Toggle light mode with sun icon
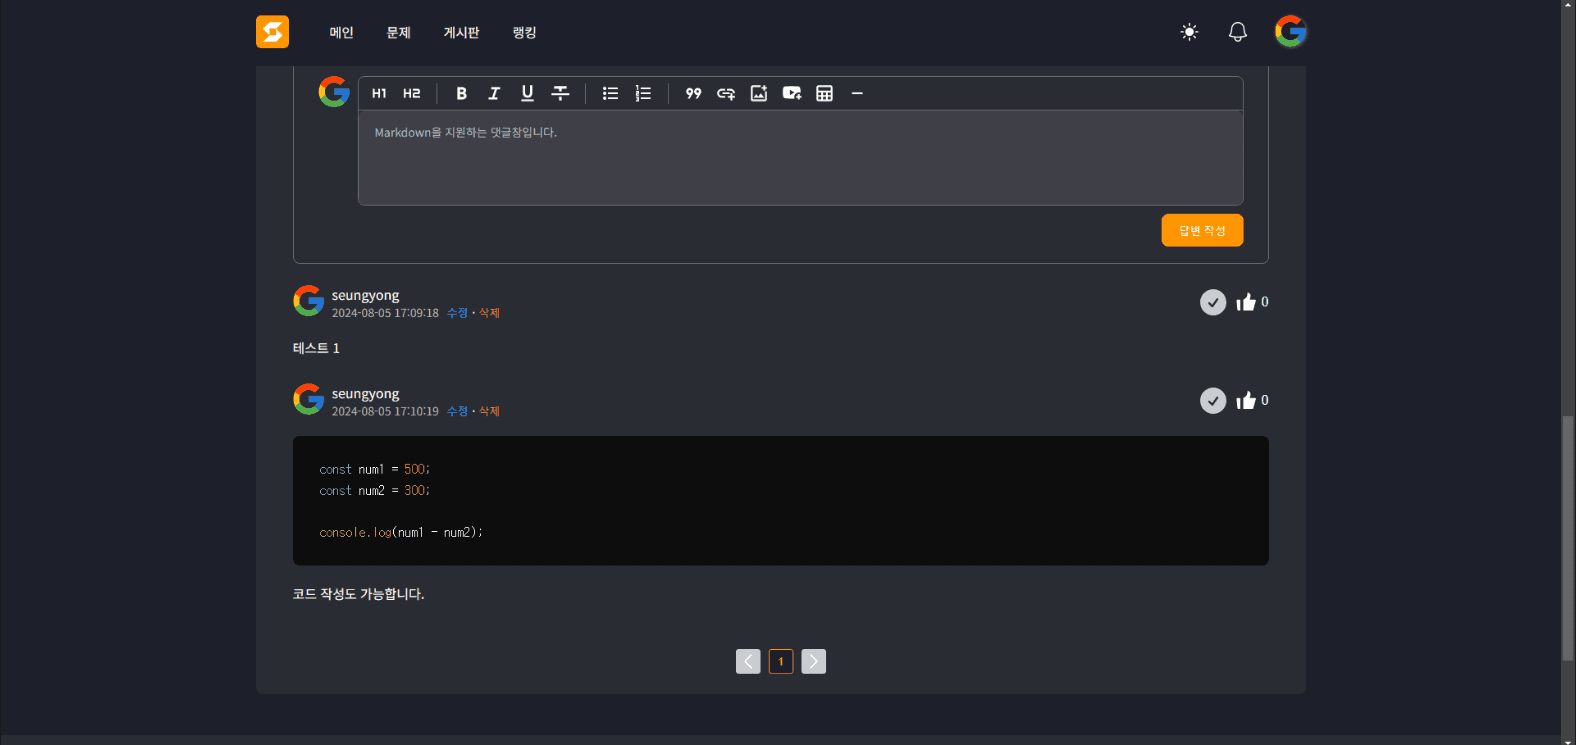This screenshot has width=1576, height=745. [x=1189, y=32]
